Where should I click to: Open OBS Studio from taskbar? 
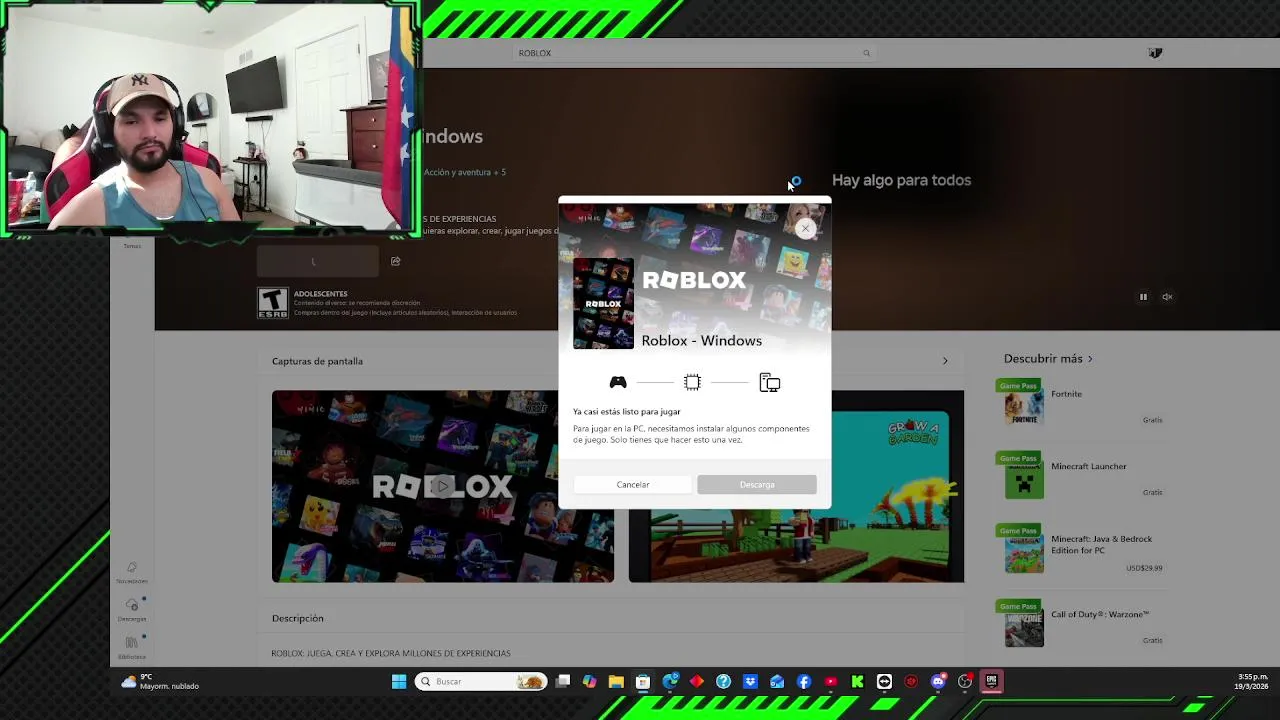click(x=965, y=682)
